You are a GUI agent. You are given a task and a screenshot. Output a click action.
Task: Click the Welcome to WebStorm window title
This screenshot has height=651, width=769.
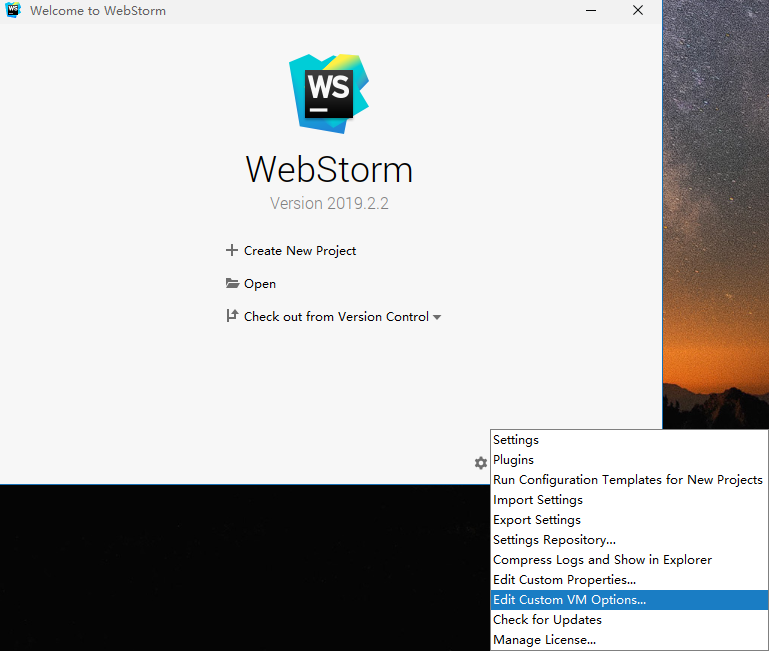tap(98, 11)
